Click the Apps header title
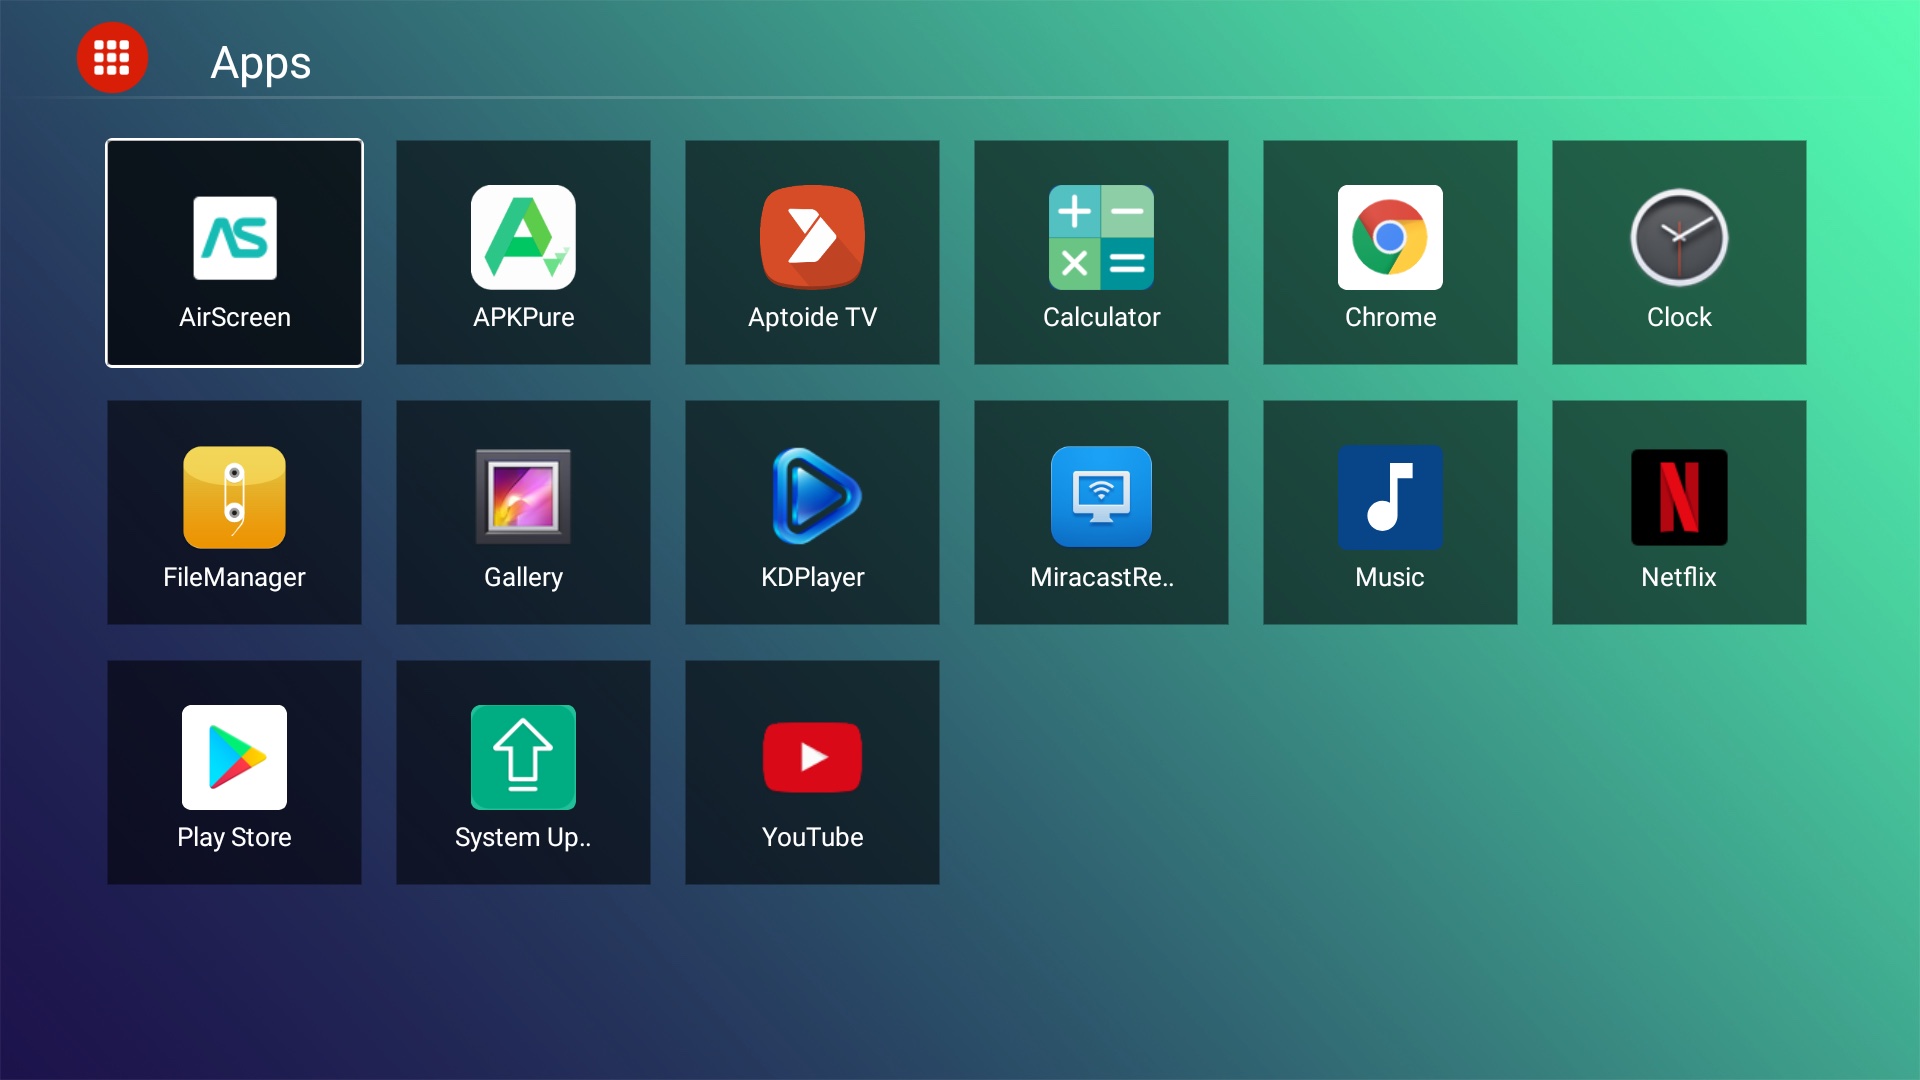Viewport: 1920px width, 1080px height. tap(260, 63)
